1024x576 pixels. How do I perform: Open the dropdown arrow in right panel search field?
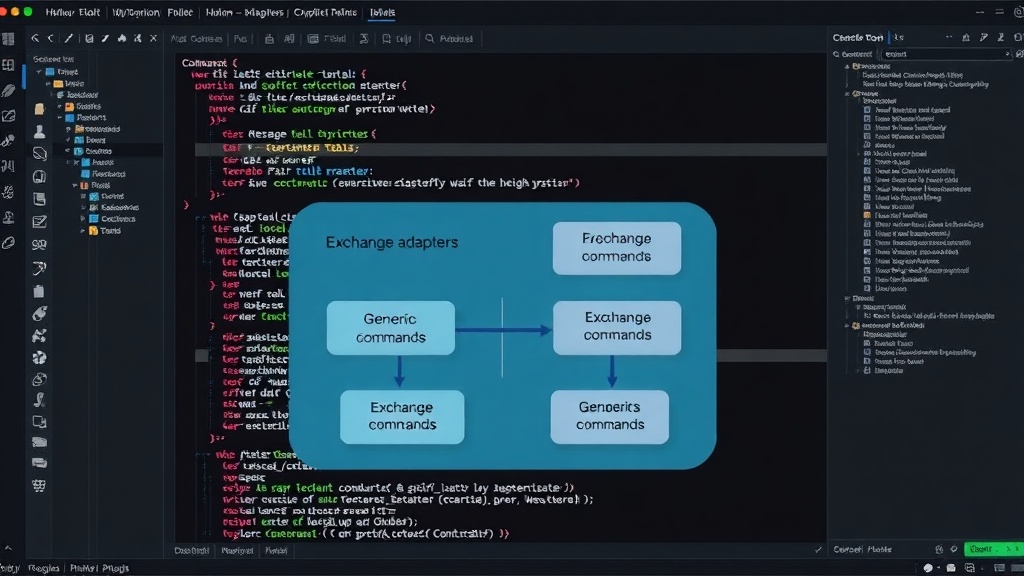[x=1006, y=54]
